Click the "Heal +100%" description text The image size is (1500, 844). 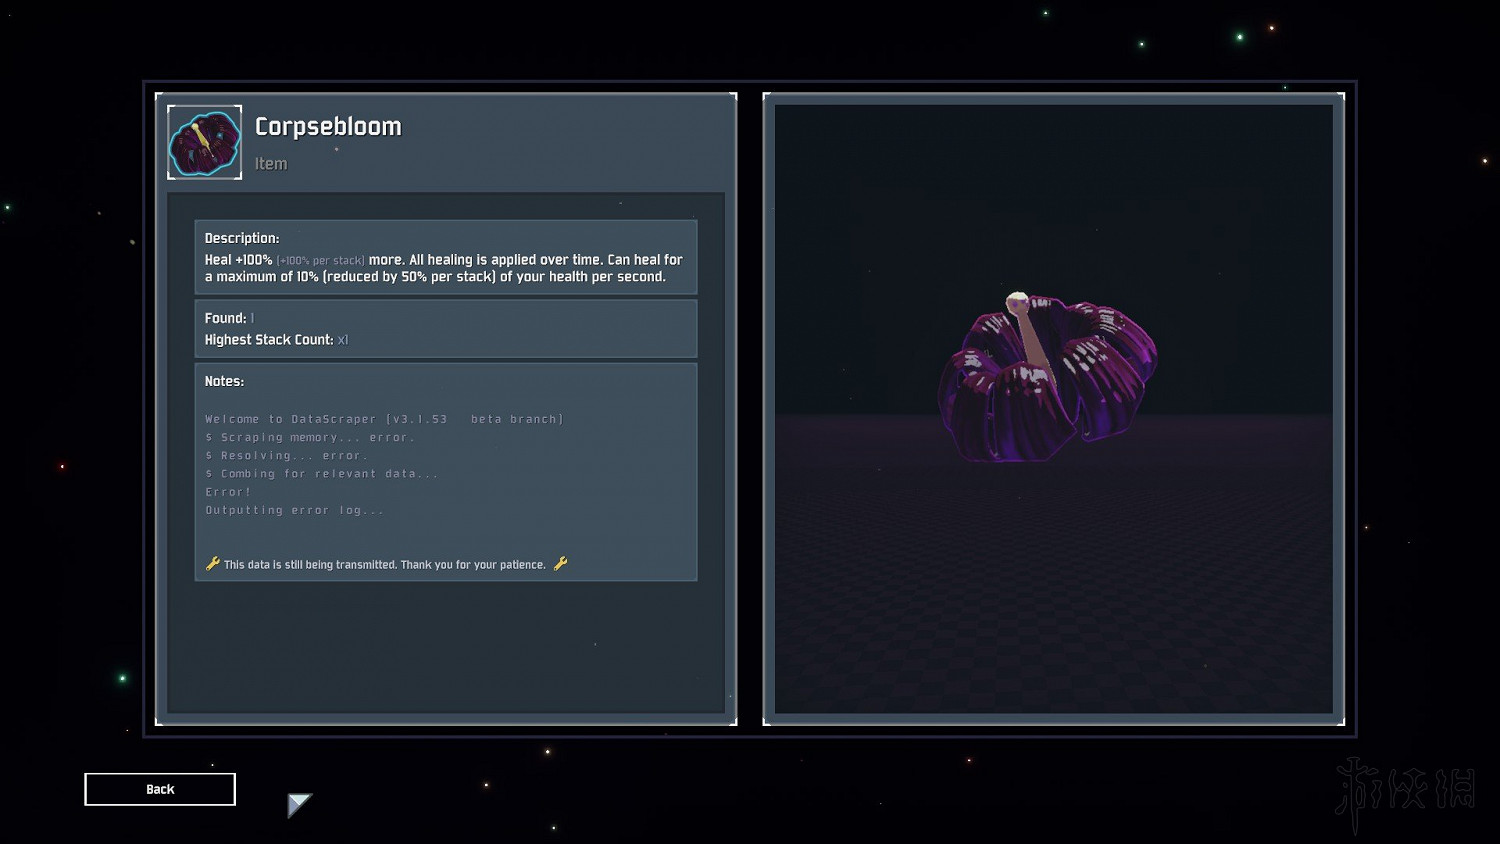point(238,260)
